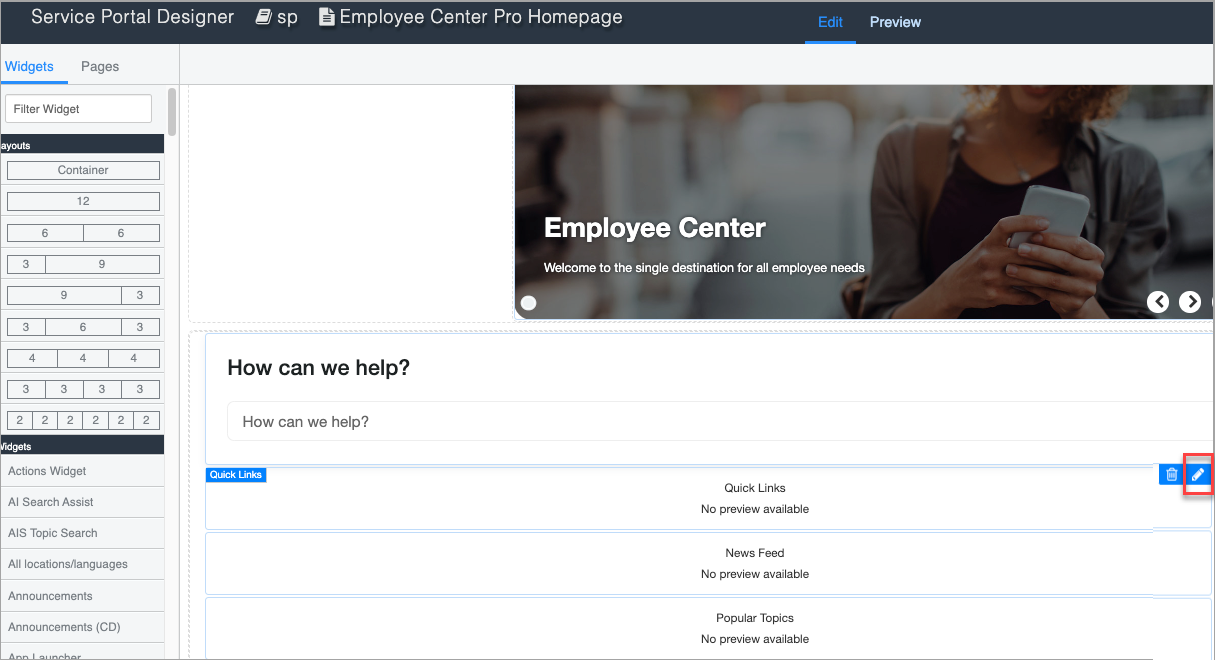This screenshot has height=660, width=1215.
Task: Click the Service Portal Designer title
Action: [133, 17]
